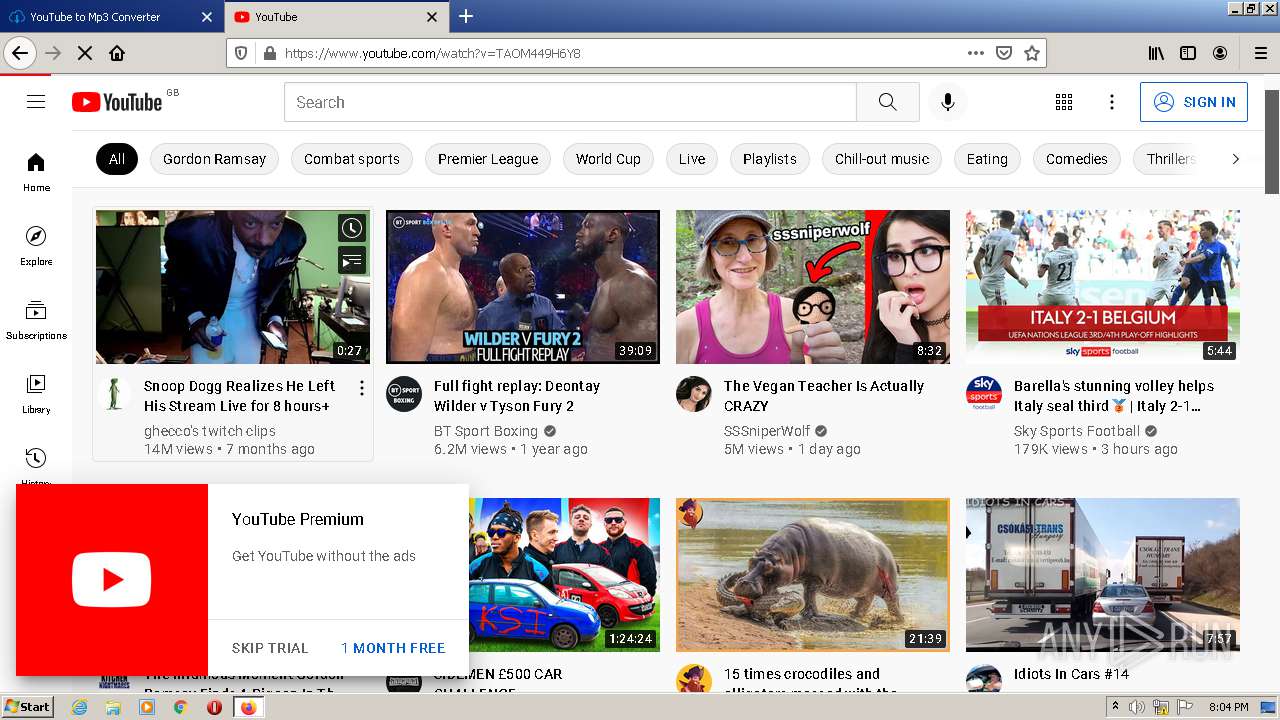Open the YouTube hamburger guide menu
Image resolution: width=1280 pixels, height=720 pixels.
click(x=36, y=102)
